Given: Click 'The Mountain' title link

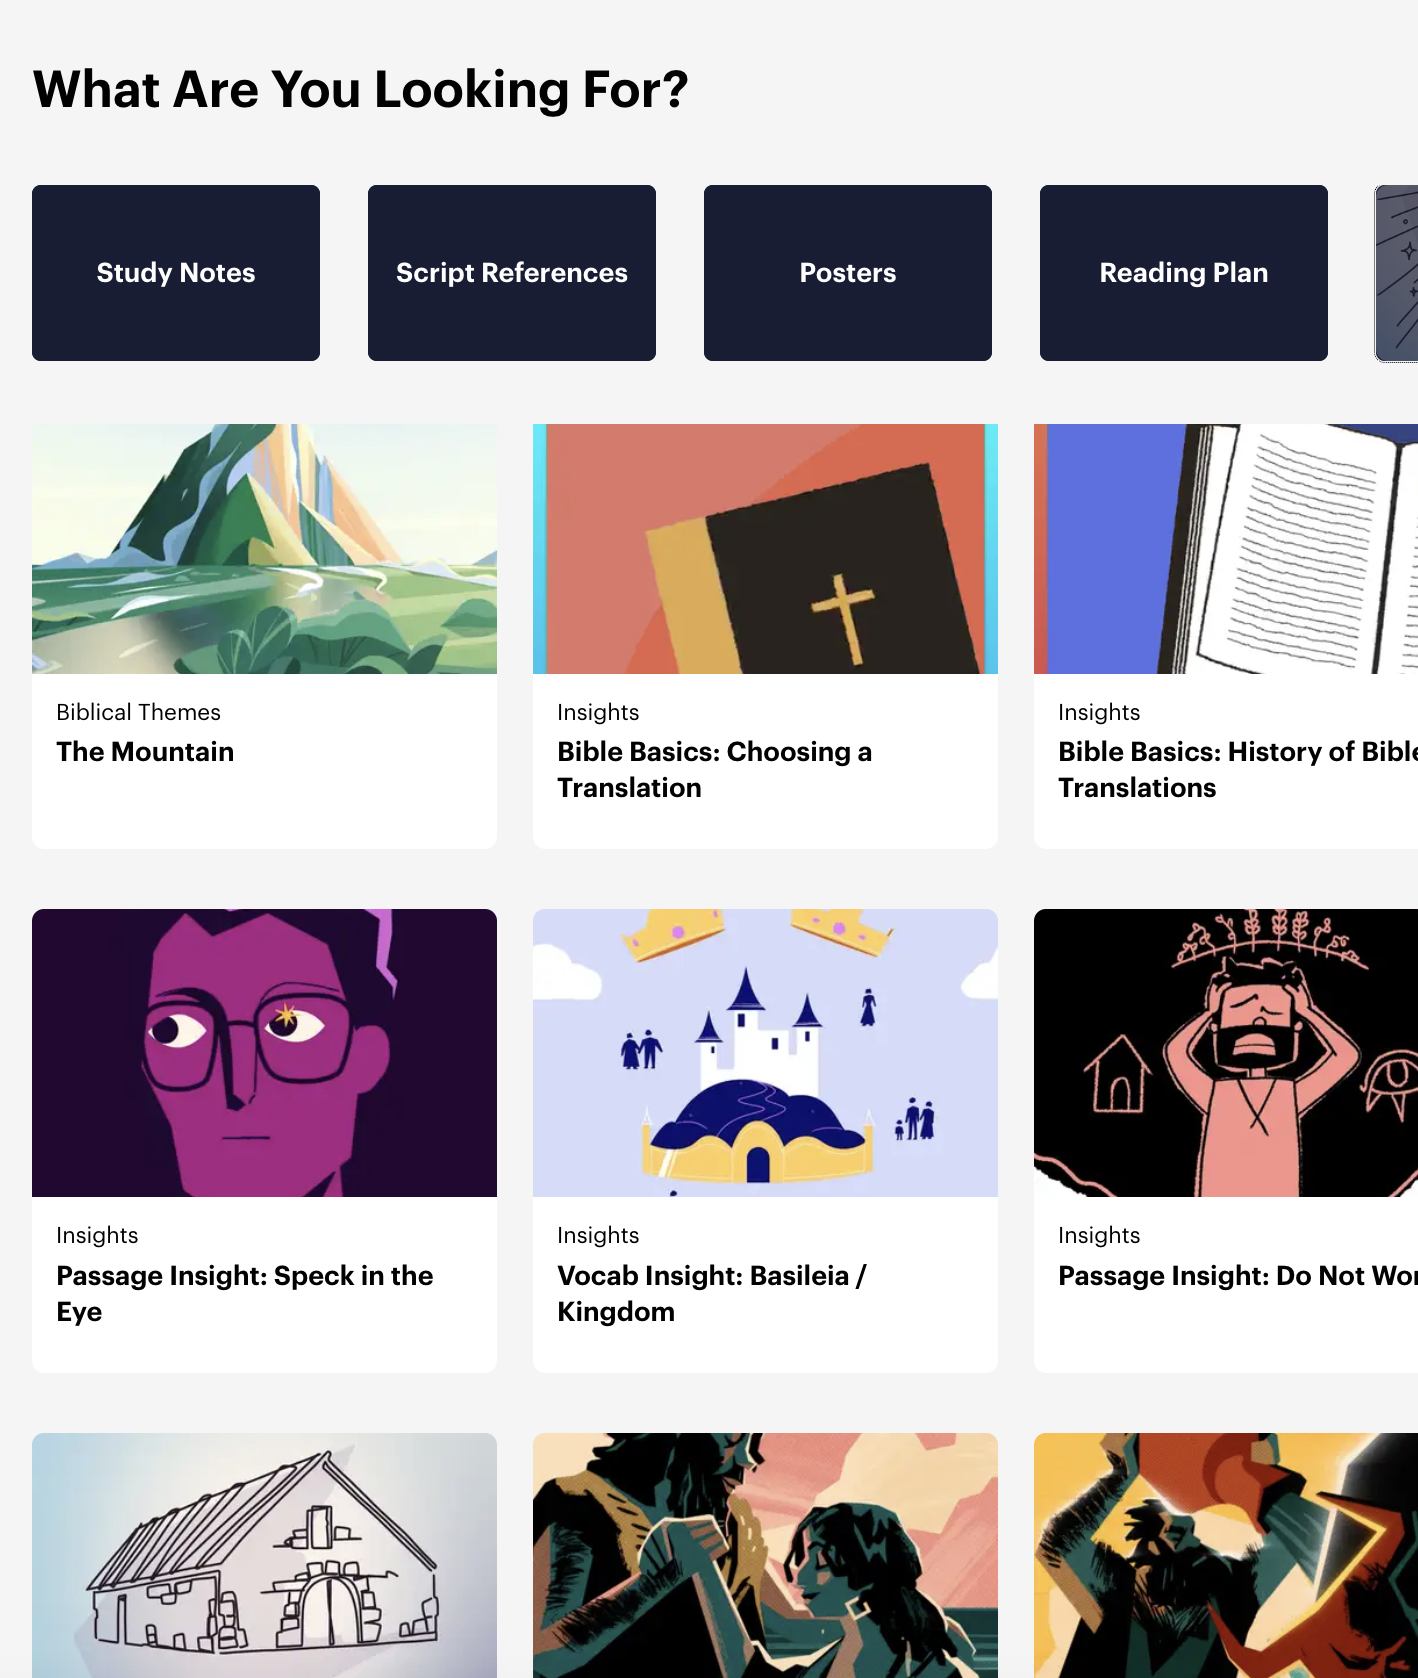Looking at the screenshot, I should point(145,752).
